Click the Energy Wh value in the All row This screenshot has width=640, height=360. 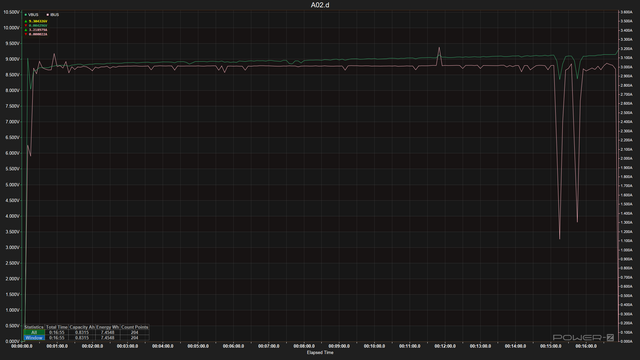(x=108, y=333)
